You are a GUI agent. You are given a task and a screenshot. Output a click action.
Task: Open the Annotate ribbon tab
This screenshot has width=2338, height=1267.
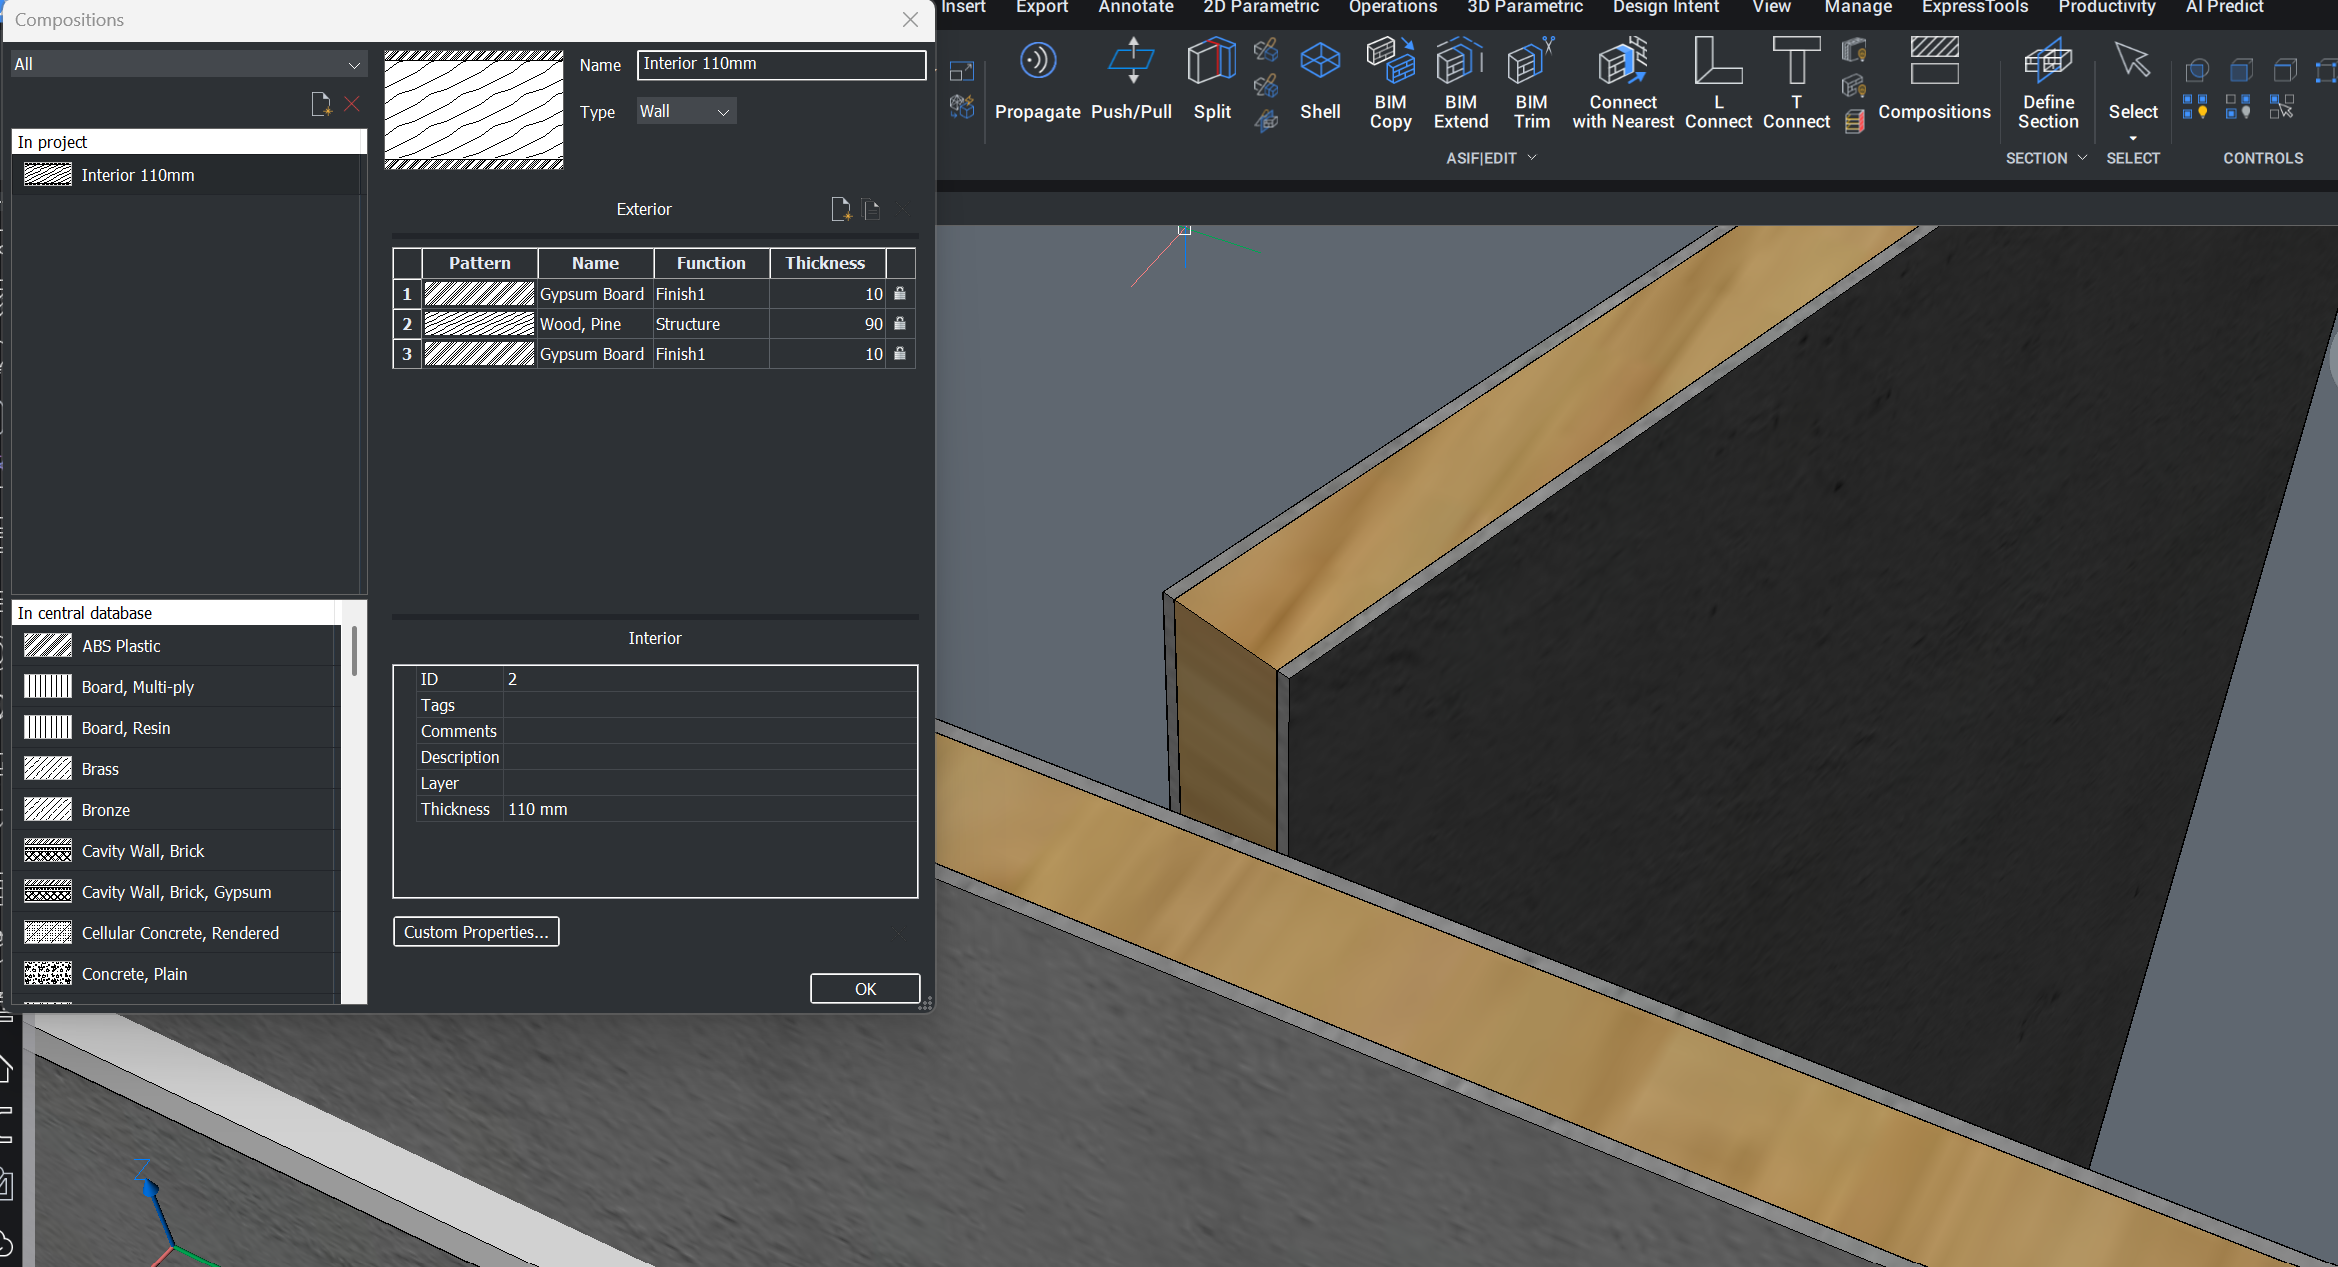(1136, 8)
